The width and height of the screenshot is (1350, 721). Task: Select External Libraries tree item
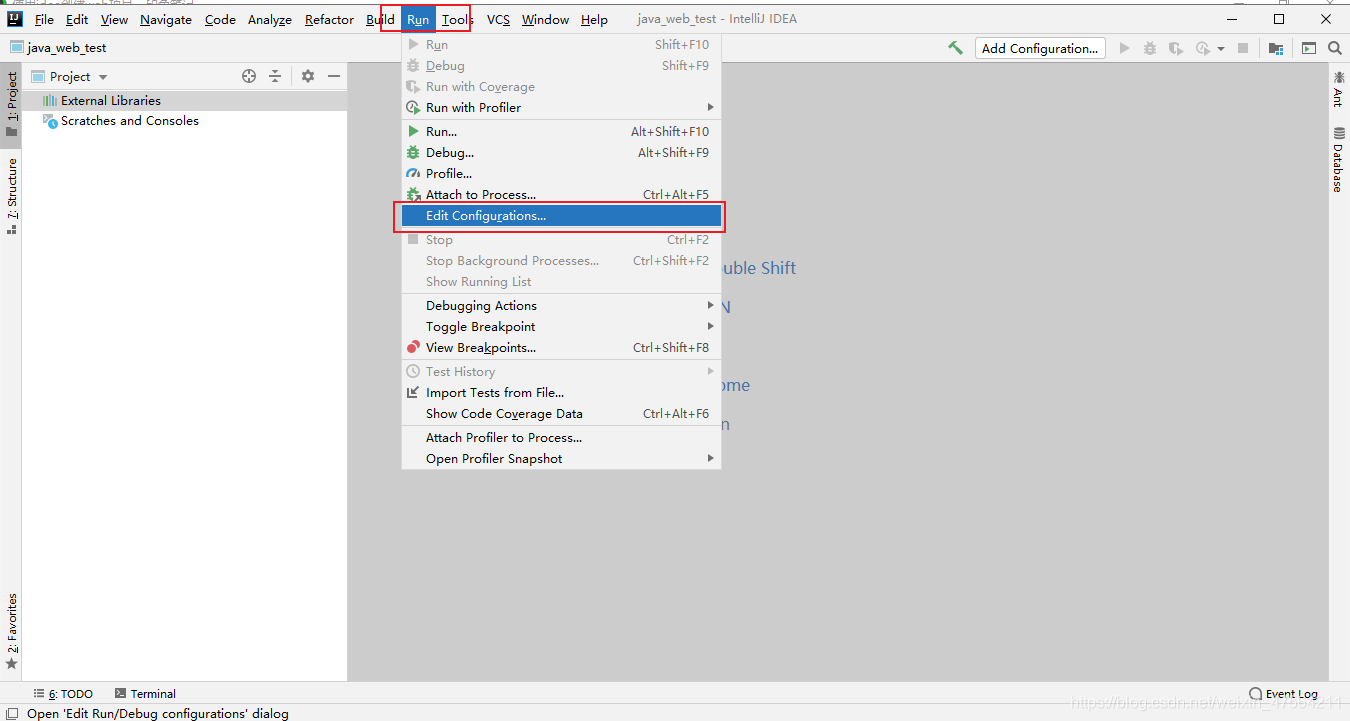(x=185, y=101)
